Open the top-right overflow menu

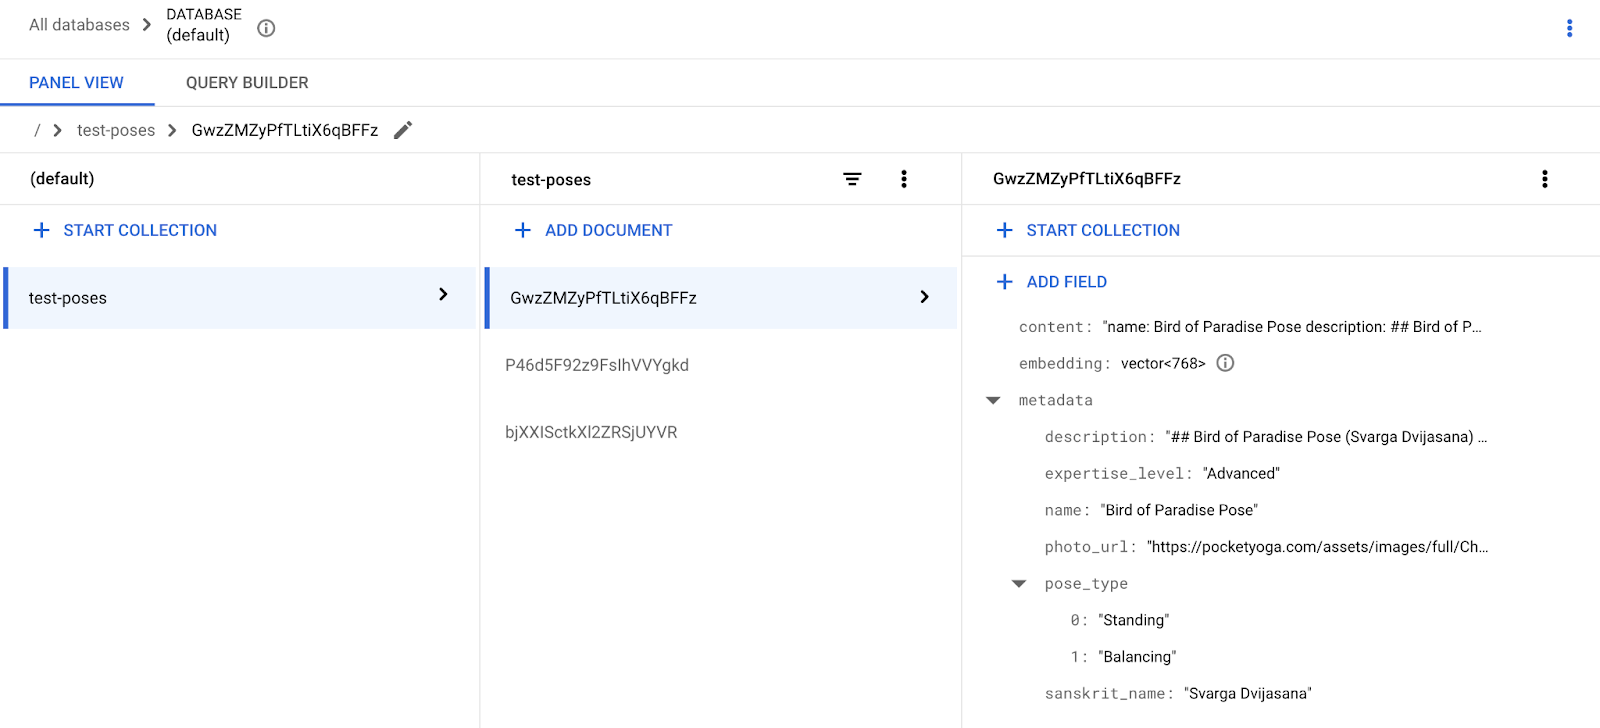(1569, 28)
